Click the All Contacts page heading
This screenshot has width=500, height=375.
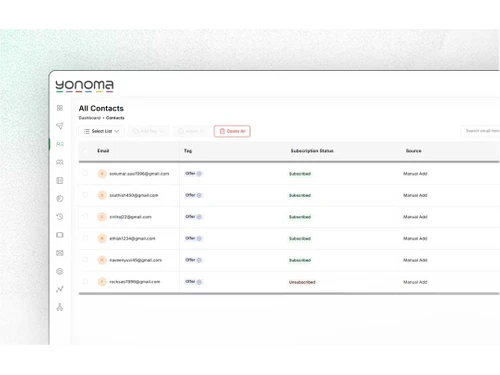coord(101,108)
